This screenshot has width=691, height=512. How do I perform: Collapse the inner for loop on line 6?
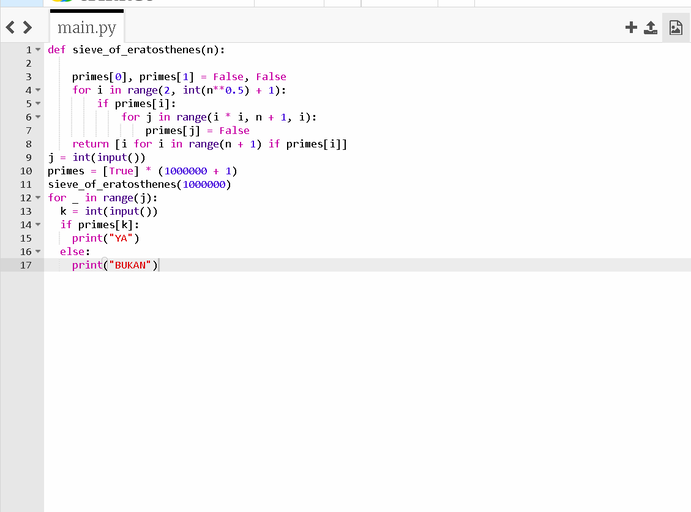pyautogui.click(x=38, y=117)
